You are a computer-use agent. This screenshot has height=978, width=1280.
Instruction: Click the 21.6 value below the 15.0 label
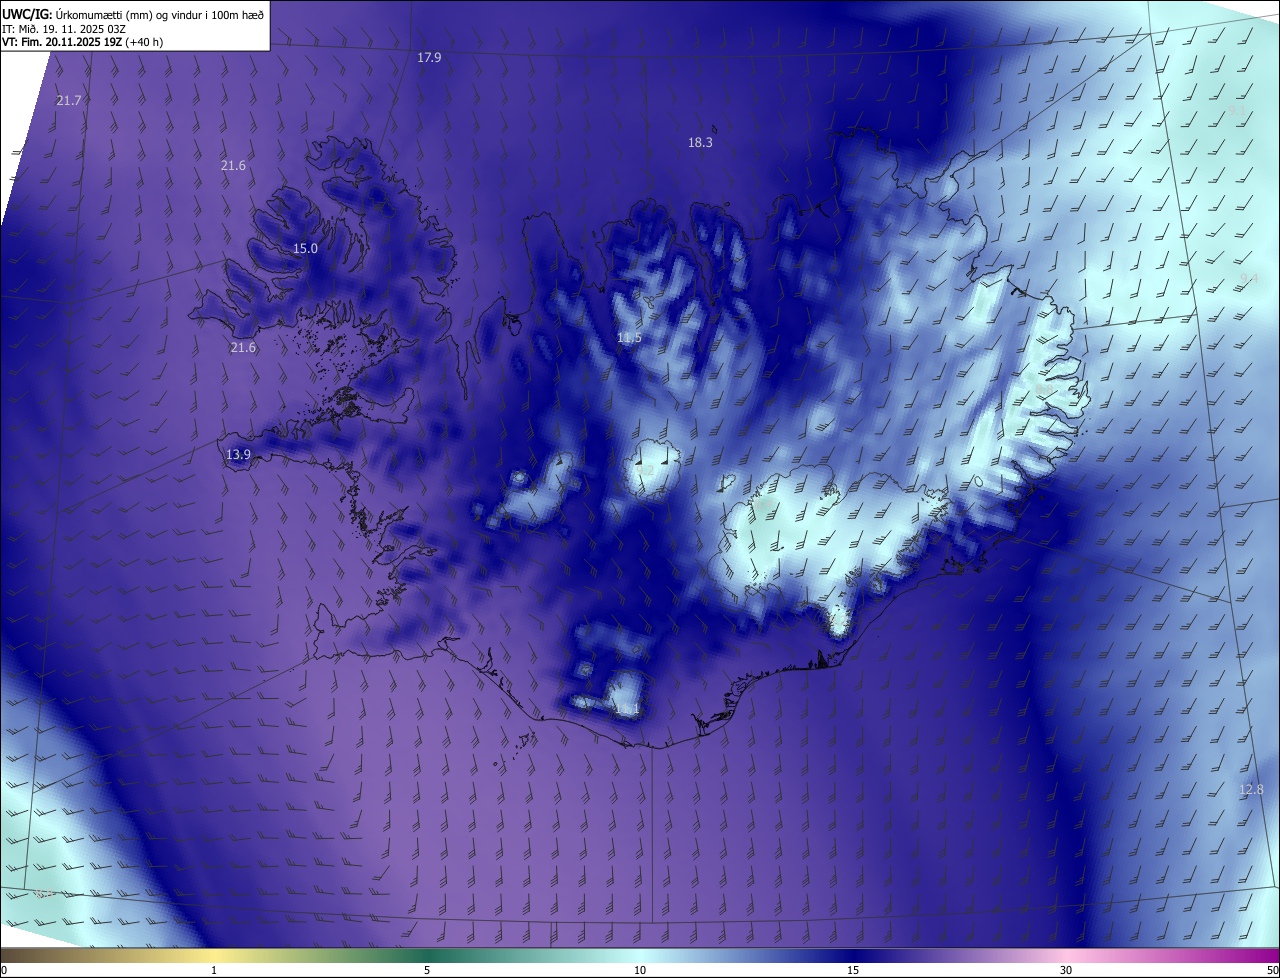click(243, 348)
